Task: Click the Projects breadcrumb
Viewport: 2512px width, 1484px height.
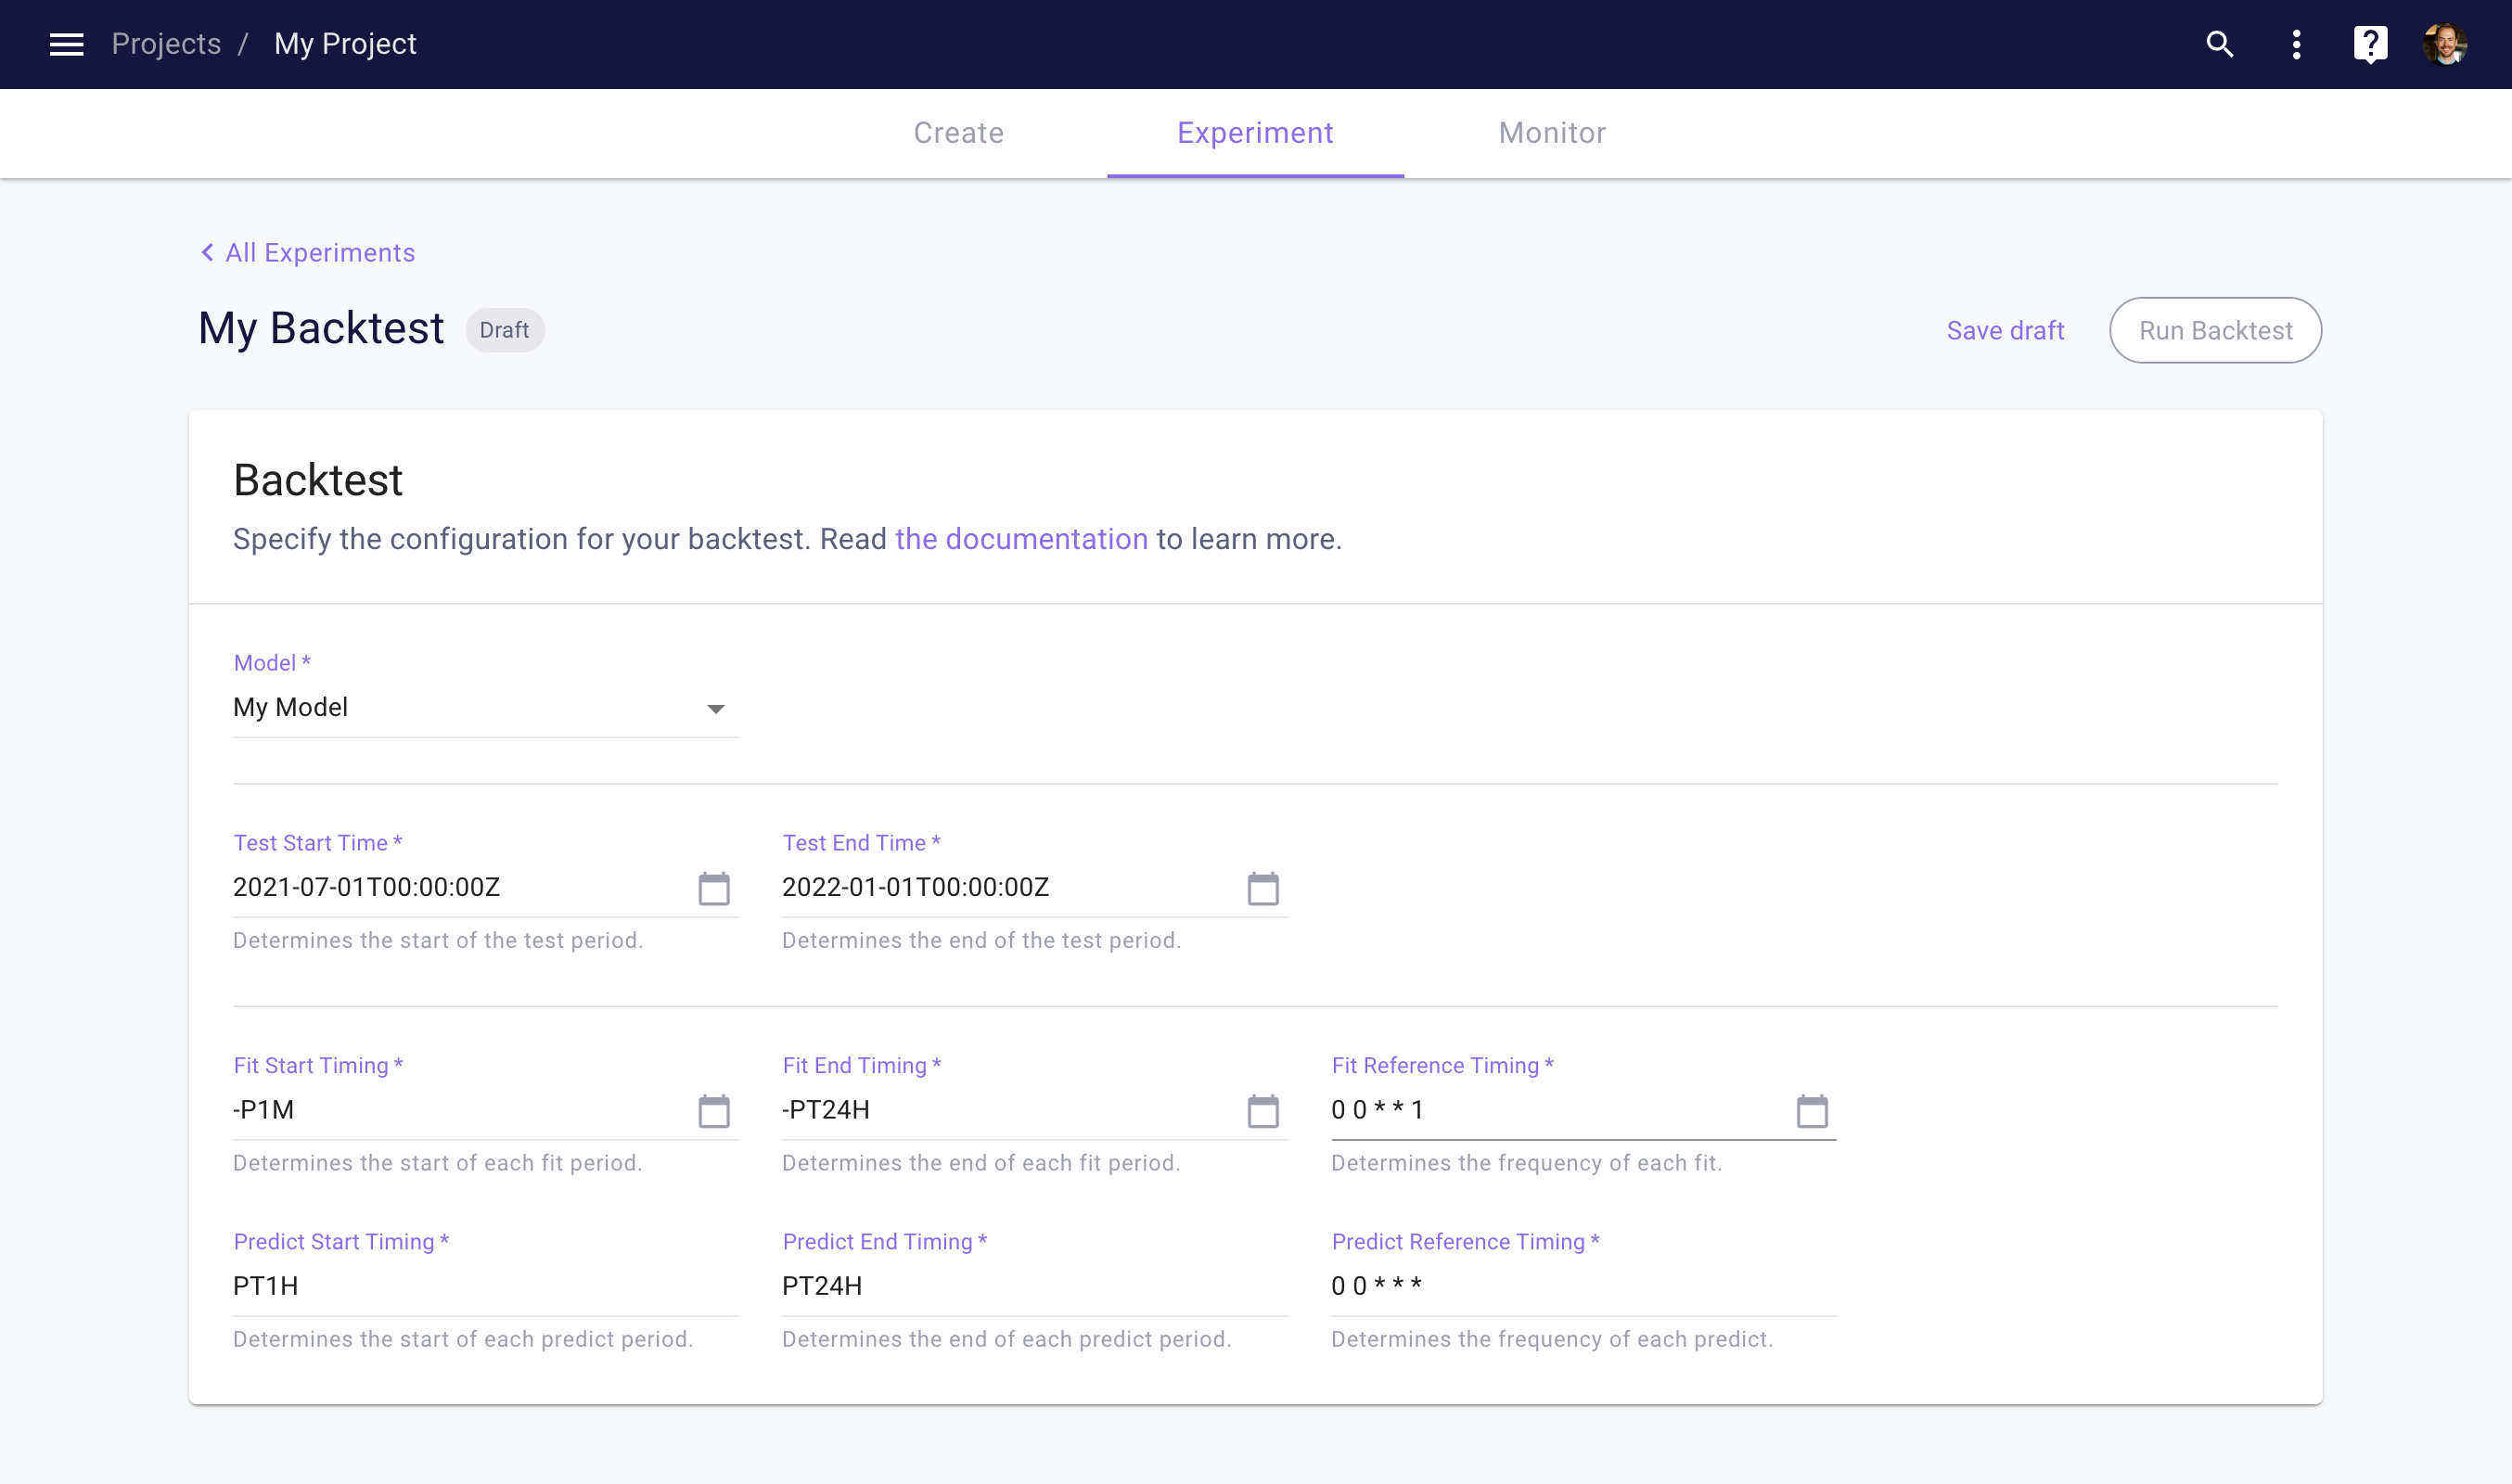Action: pos(166,44)
